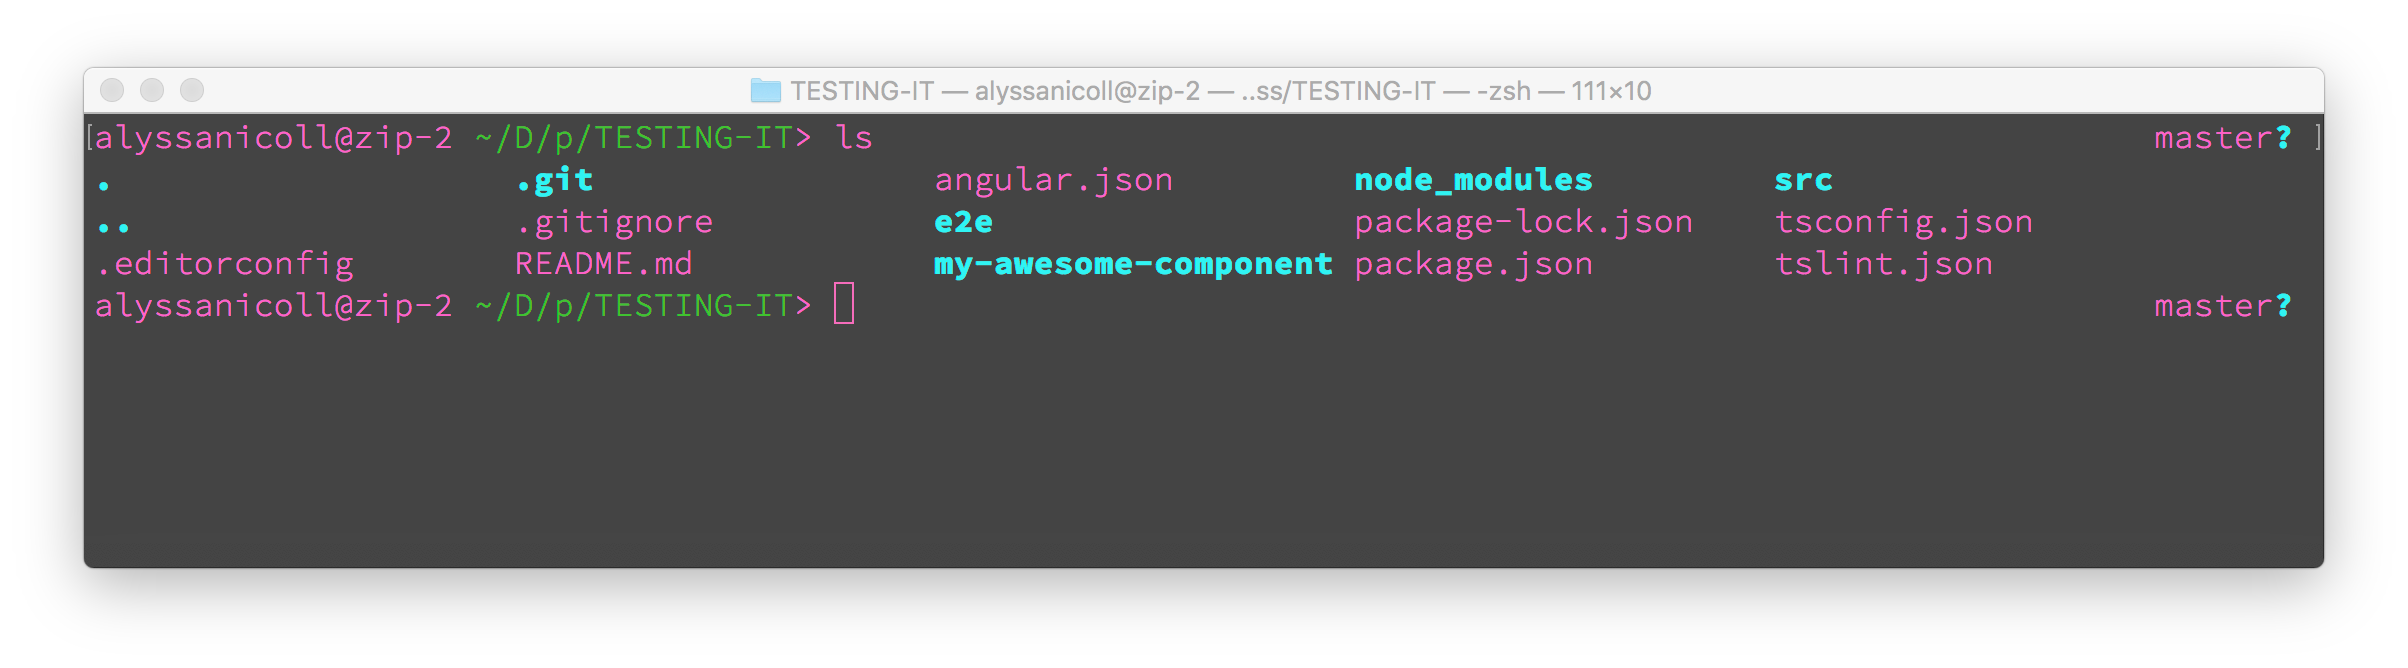Click the .git directory name
Viewport: 2408px width, 668px height.
click(x=555, y=180)
